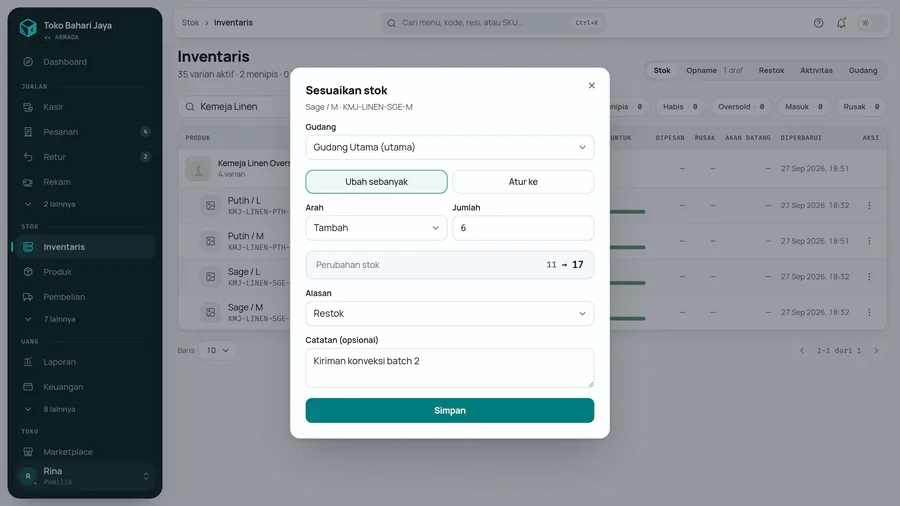Click the Retur badge showing 2
This screenshot has width=900, height=506.
145,157
